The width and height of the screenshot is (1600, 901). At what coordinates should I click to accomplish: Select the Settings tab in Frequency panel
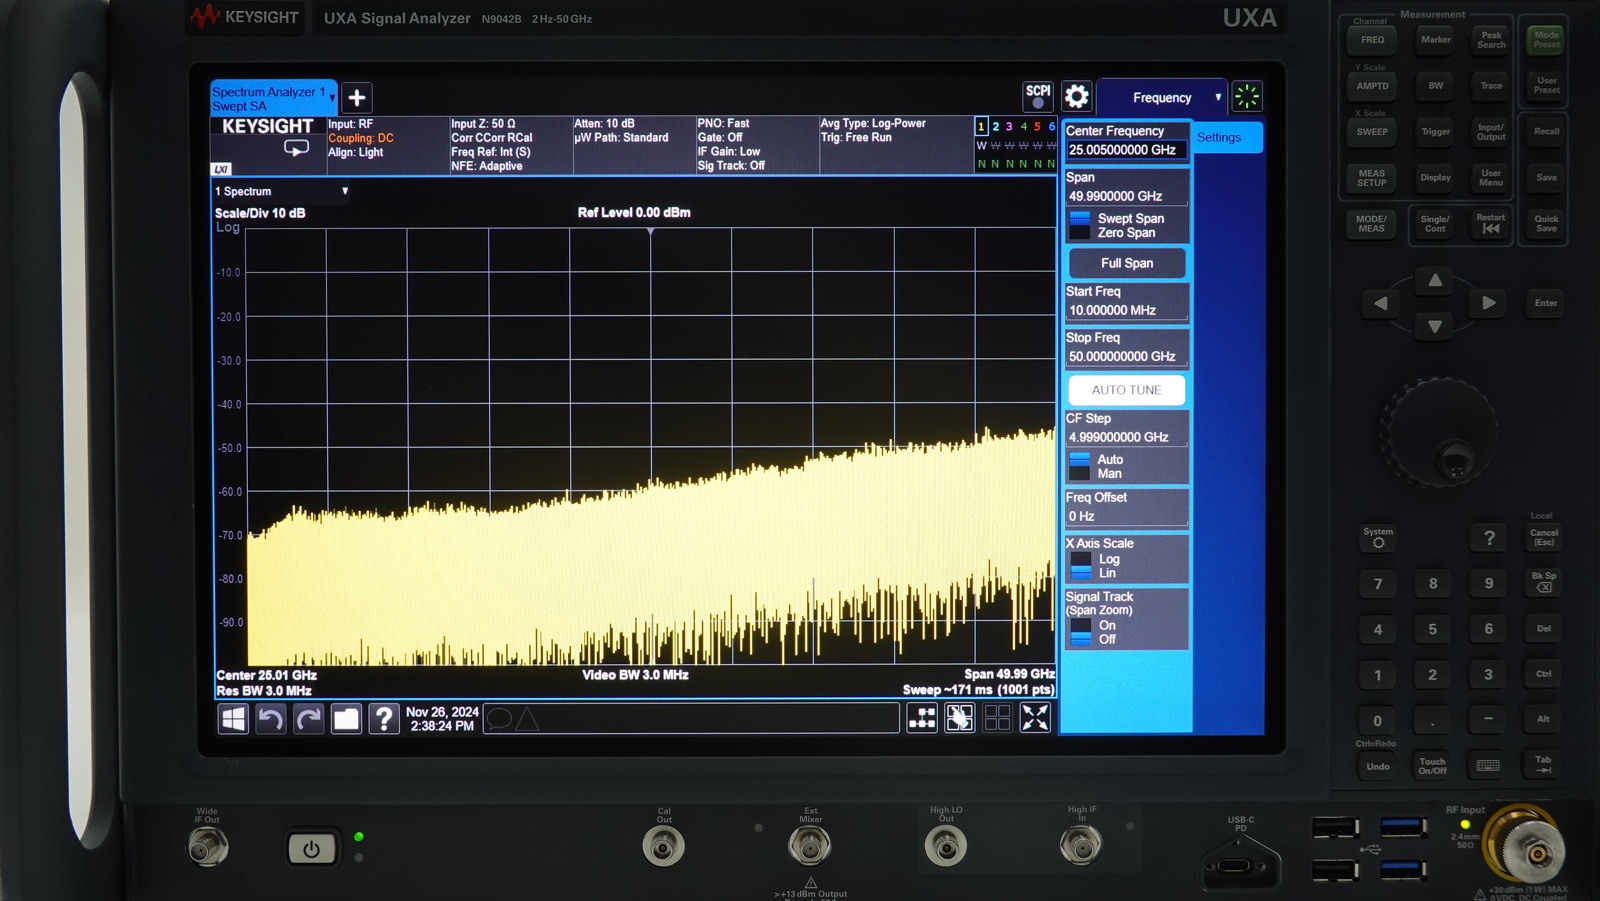[1228, 137]
